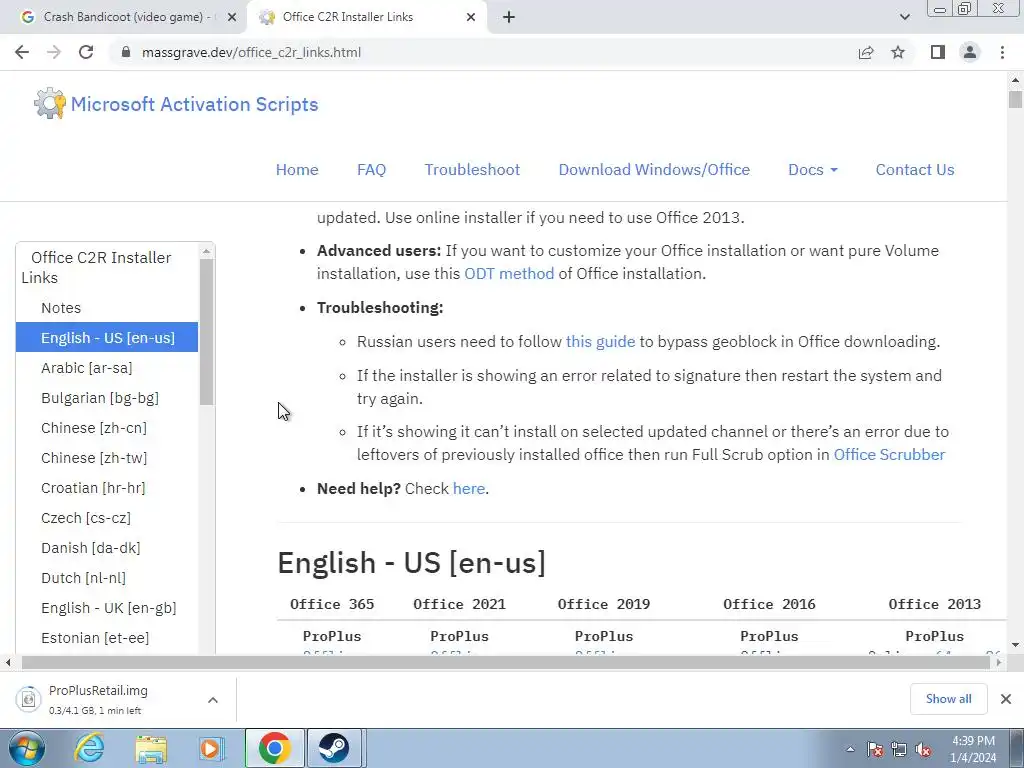Click the sidebar scrollbar up arrow
The image size is (1024, 768).
point(206,251)
